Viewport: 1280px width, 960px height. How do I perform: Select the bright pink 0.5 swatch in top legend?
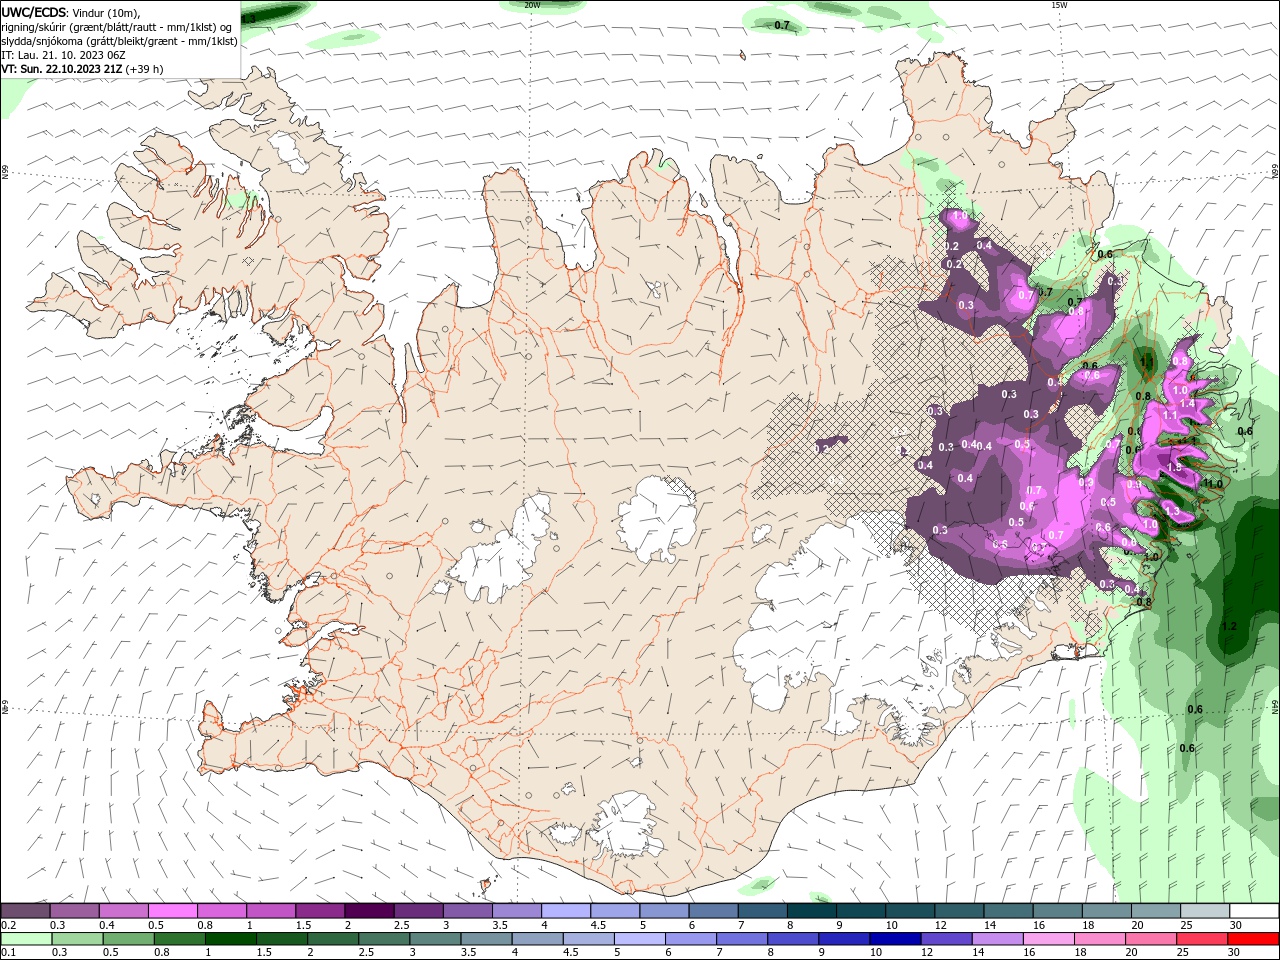172,911
